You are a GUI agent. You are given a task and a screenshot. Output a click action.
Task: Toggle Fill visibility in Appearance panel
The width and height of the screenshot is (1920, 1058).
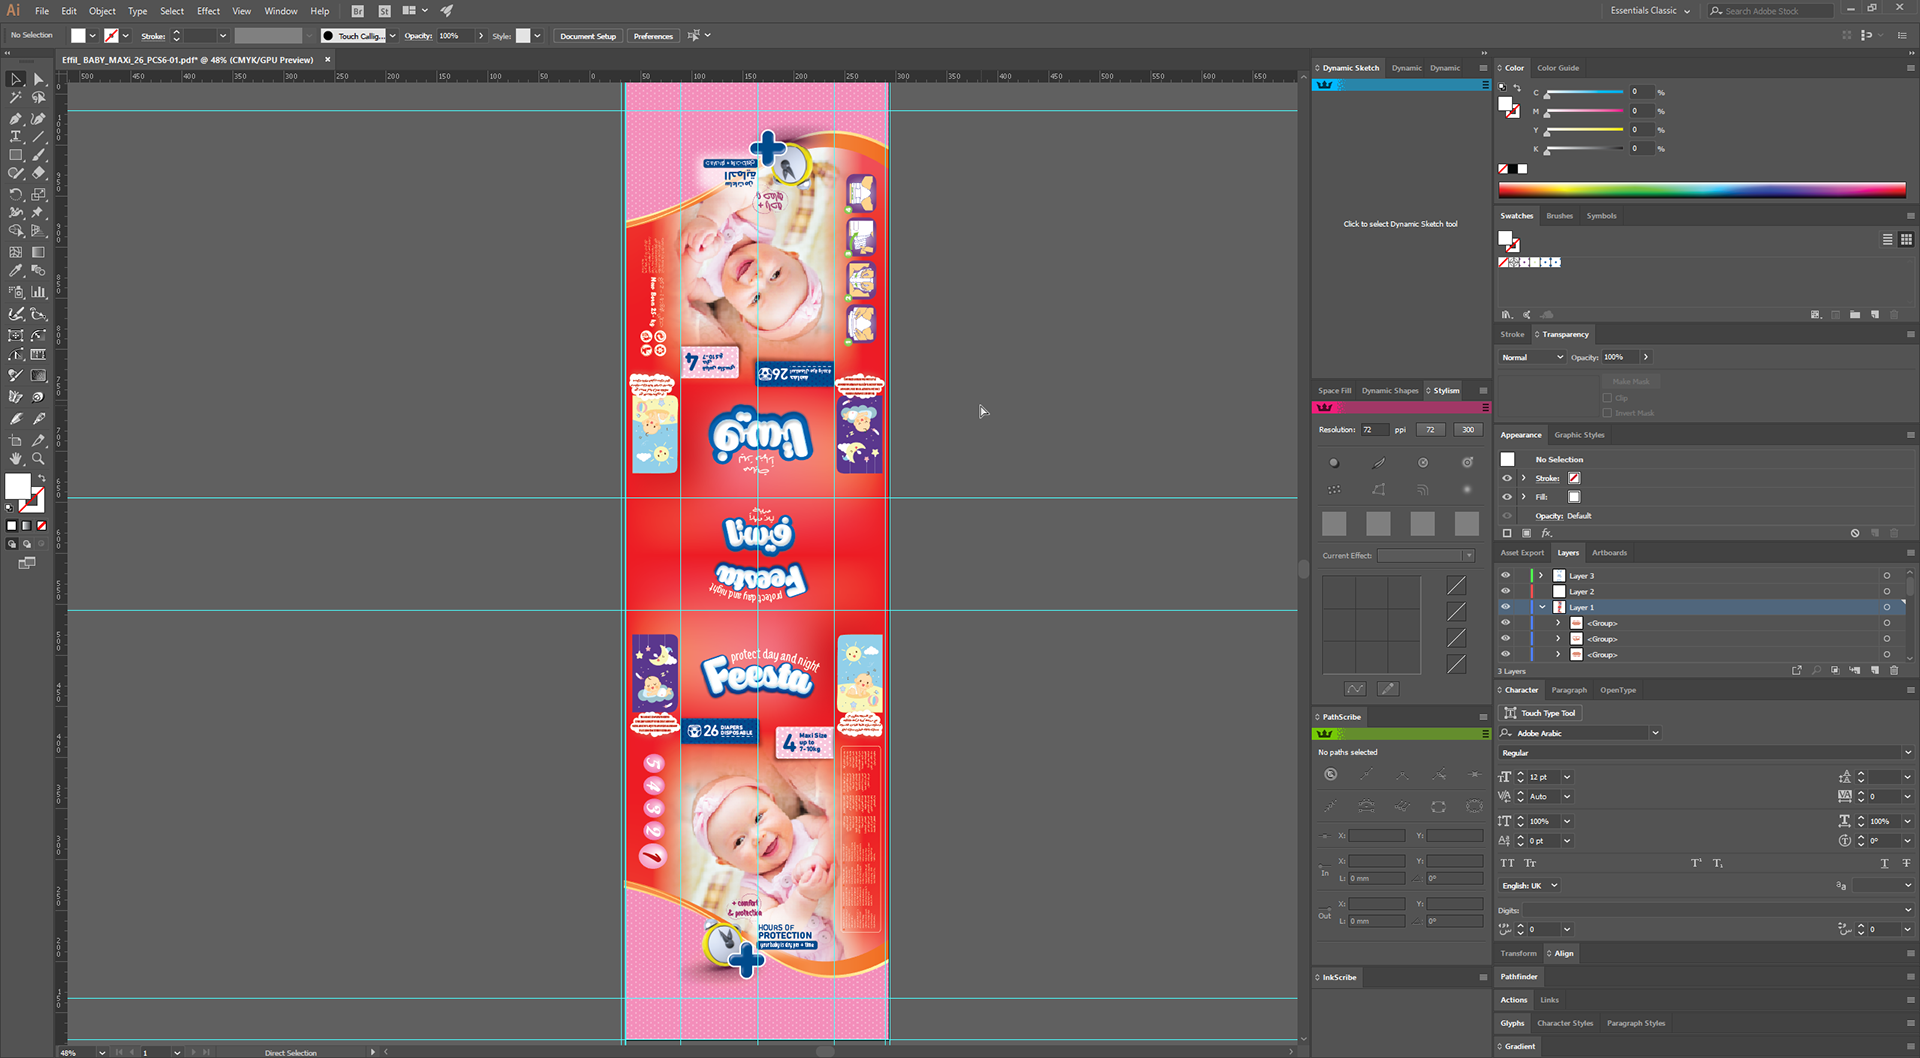click(x=1507, y=497)
